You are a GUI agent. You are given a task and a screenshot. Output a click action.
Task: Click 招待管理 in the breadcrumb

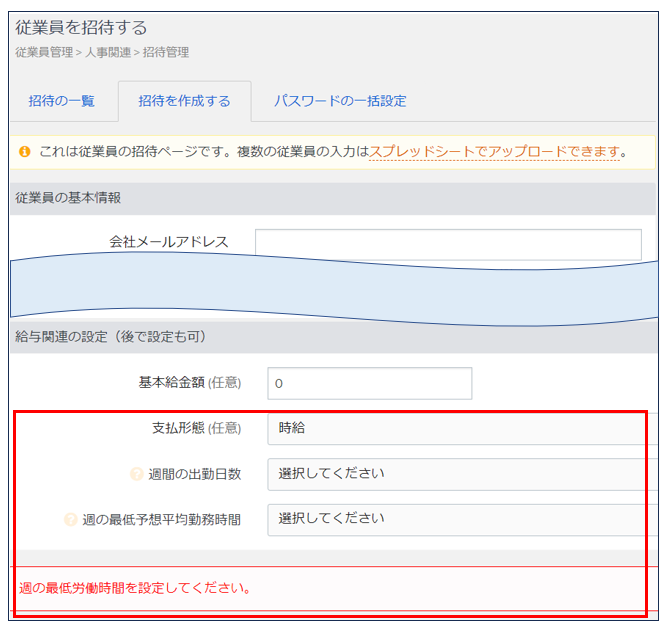coord(164,52)
